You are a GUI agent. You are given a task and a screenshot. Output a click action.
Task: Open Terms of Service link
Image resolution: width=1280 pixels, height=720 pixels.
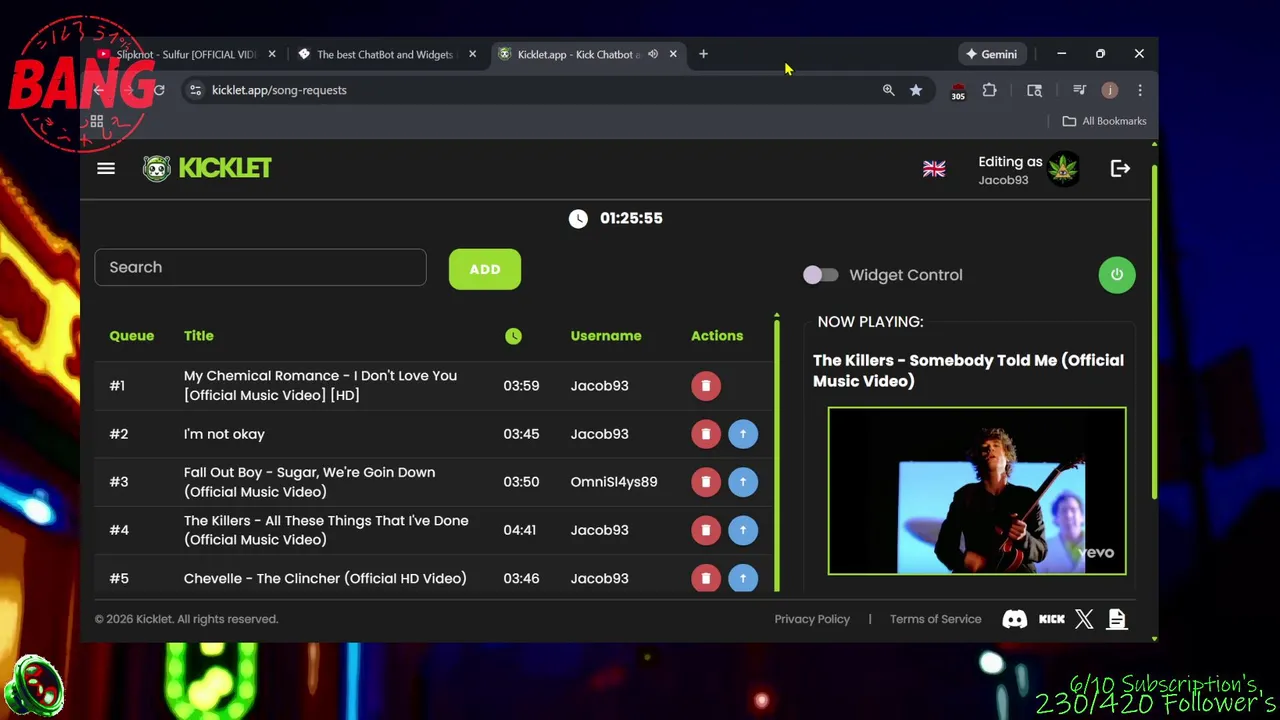click(x=936, y=619)
